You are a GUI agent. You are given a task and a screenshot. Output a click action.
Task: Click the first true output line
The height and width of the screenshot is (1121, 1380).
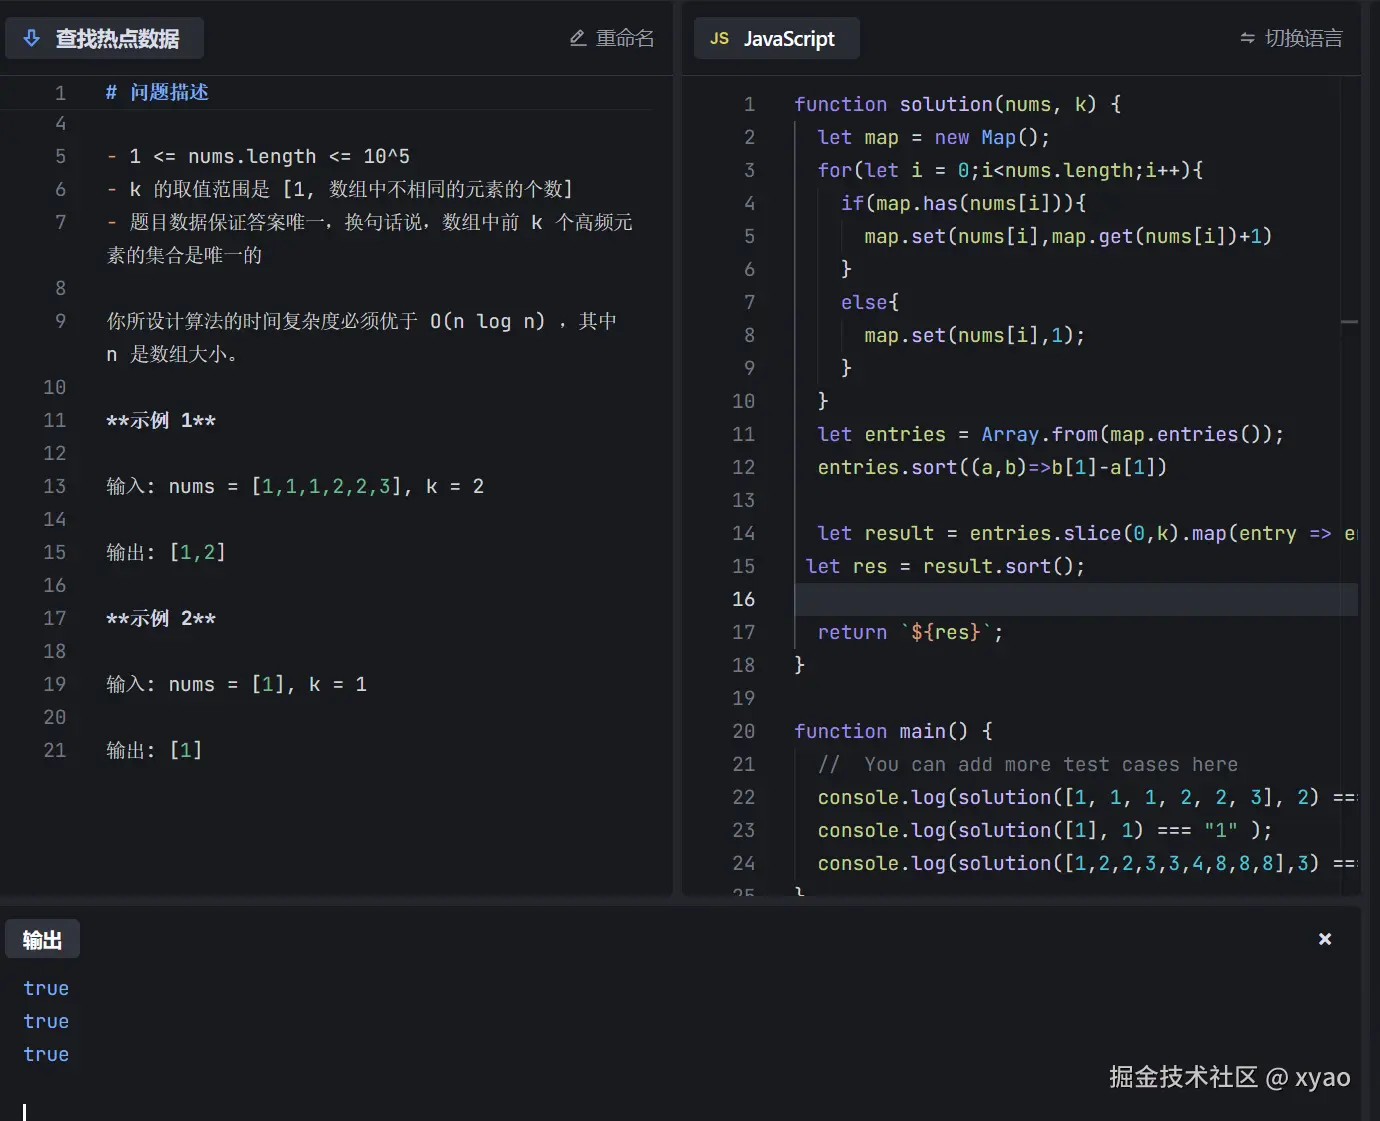pos(45,987)
